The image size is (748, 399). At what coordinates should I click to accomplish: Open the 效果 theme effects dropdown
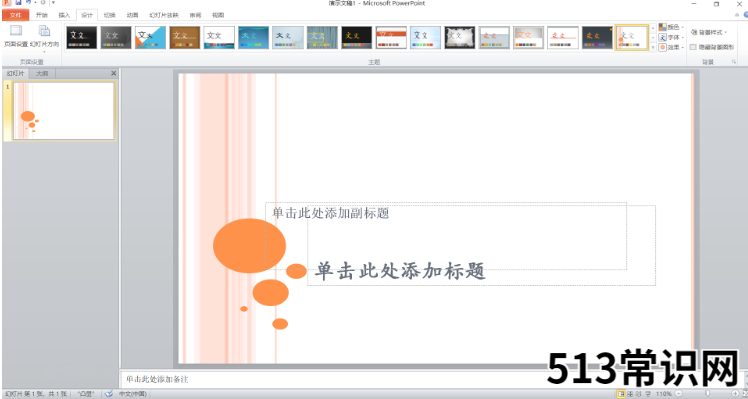671,47
